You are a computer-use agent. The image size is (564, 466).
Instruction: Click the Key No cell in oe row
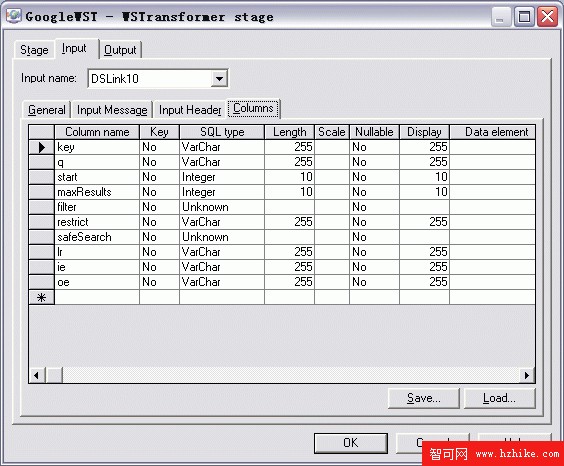(159, 282)
